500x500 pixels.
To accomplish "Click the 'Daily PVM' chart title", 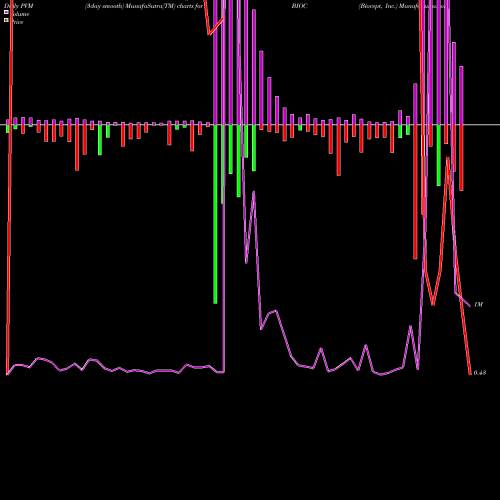I will (19, 6).
